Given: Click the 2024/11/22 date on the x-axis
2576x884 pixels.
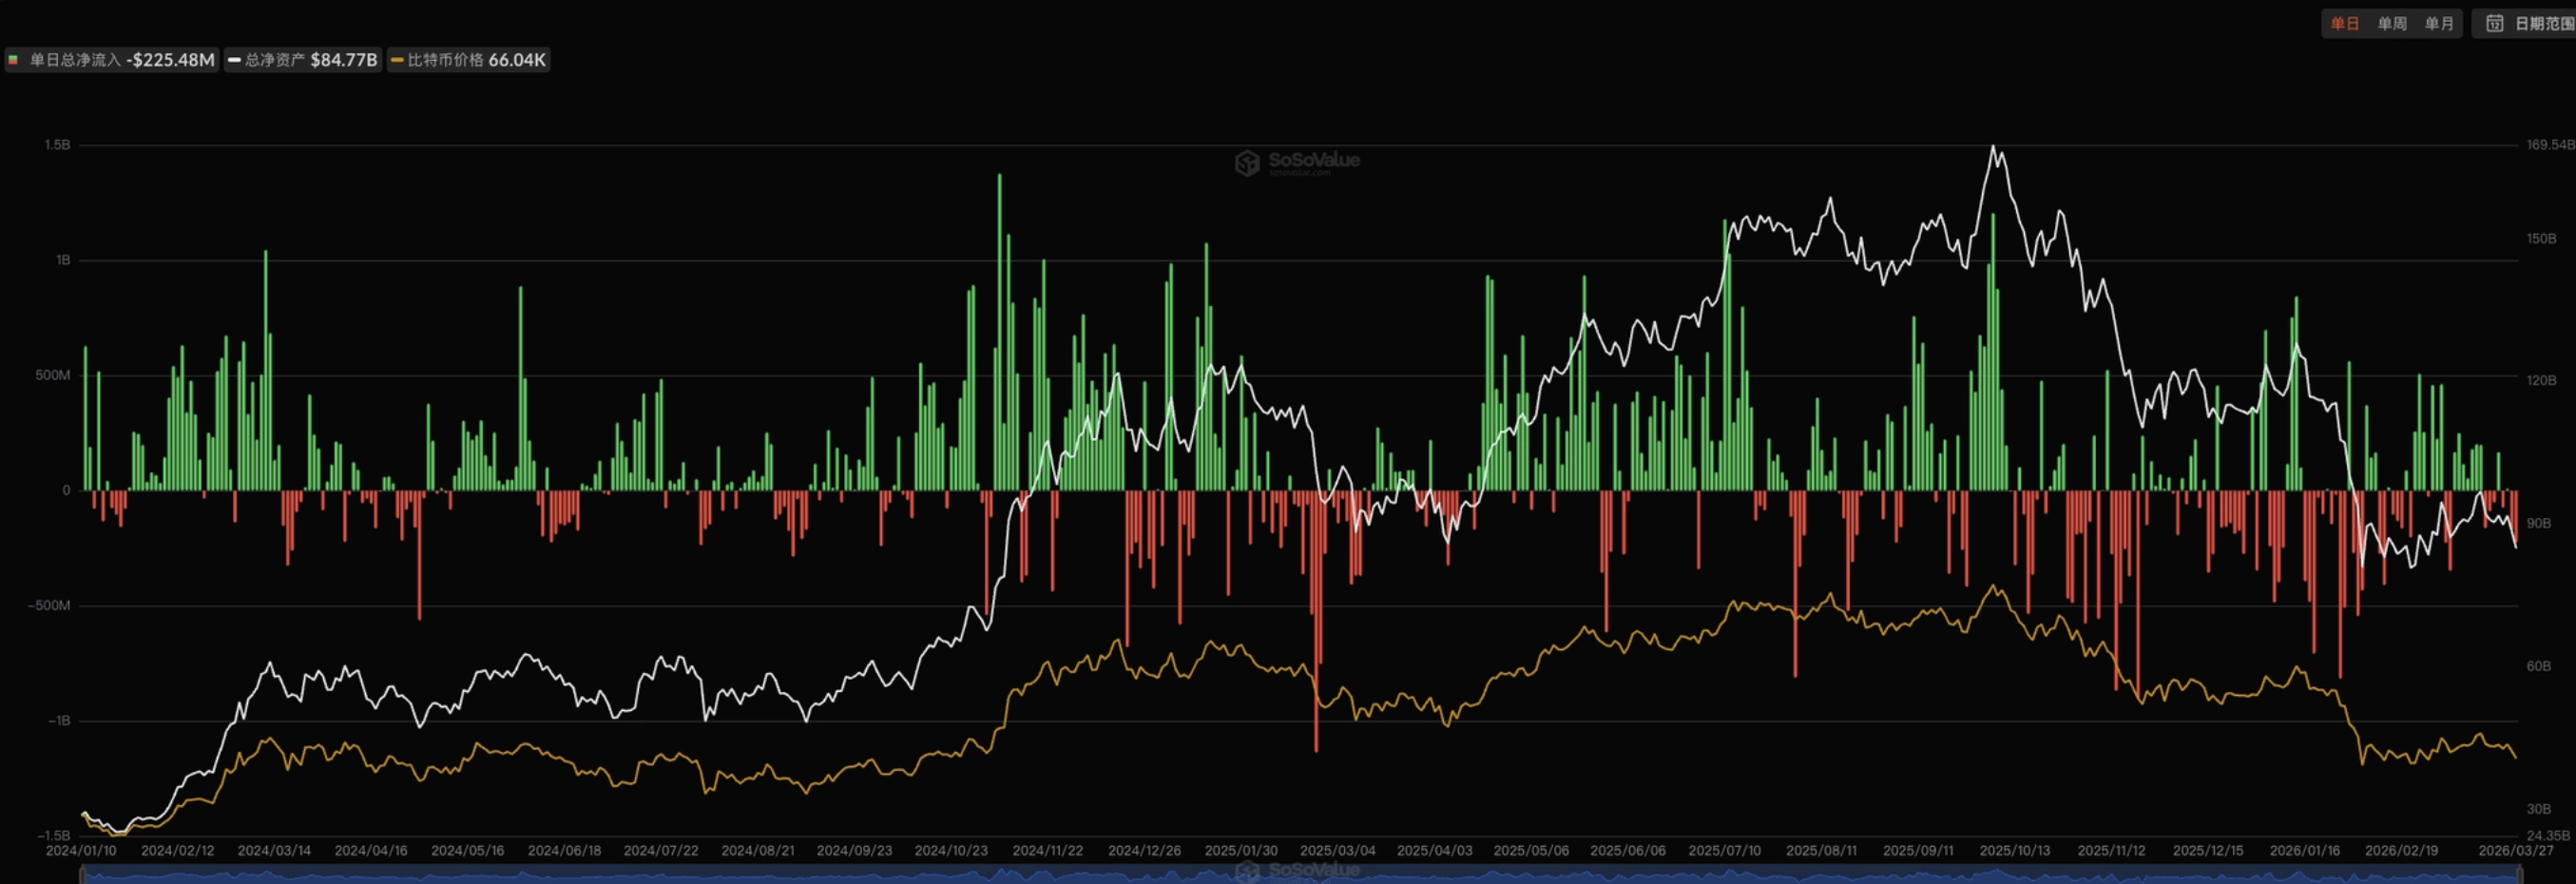Looking at the screenshot, I should click(1047, 850).
